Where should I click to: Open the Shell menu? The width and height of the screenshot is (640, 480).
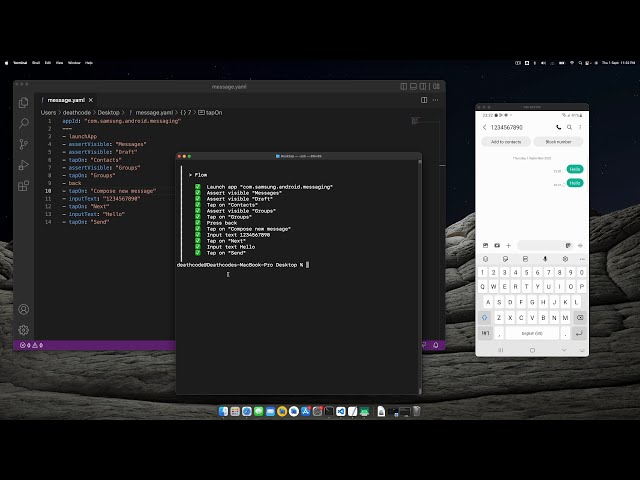tap(36, 63)
